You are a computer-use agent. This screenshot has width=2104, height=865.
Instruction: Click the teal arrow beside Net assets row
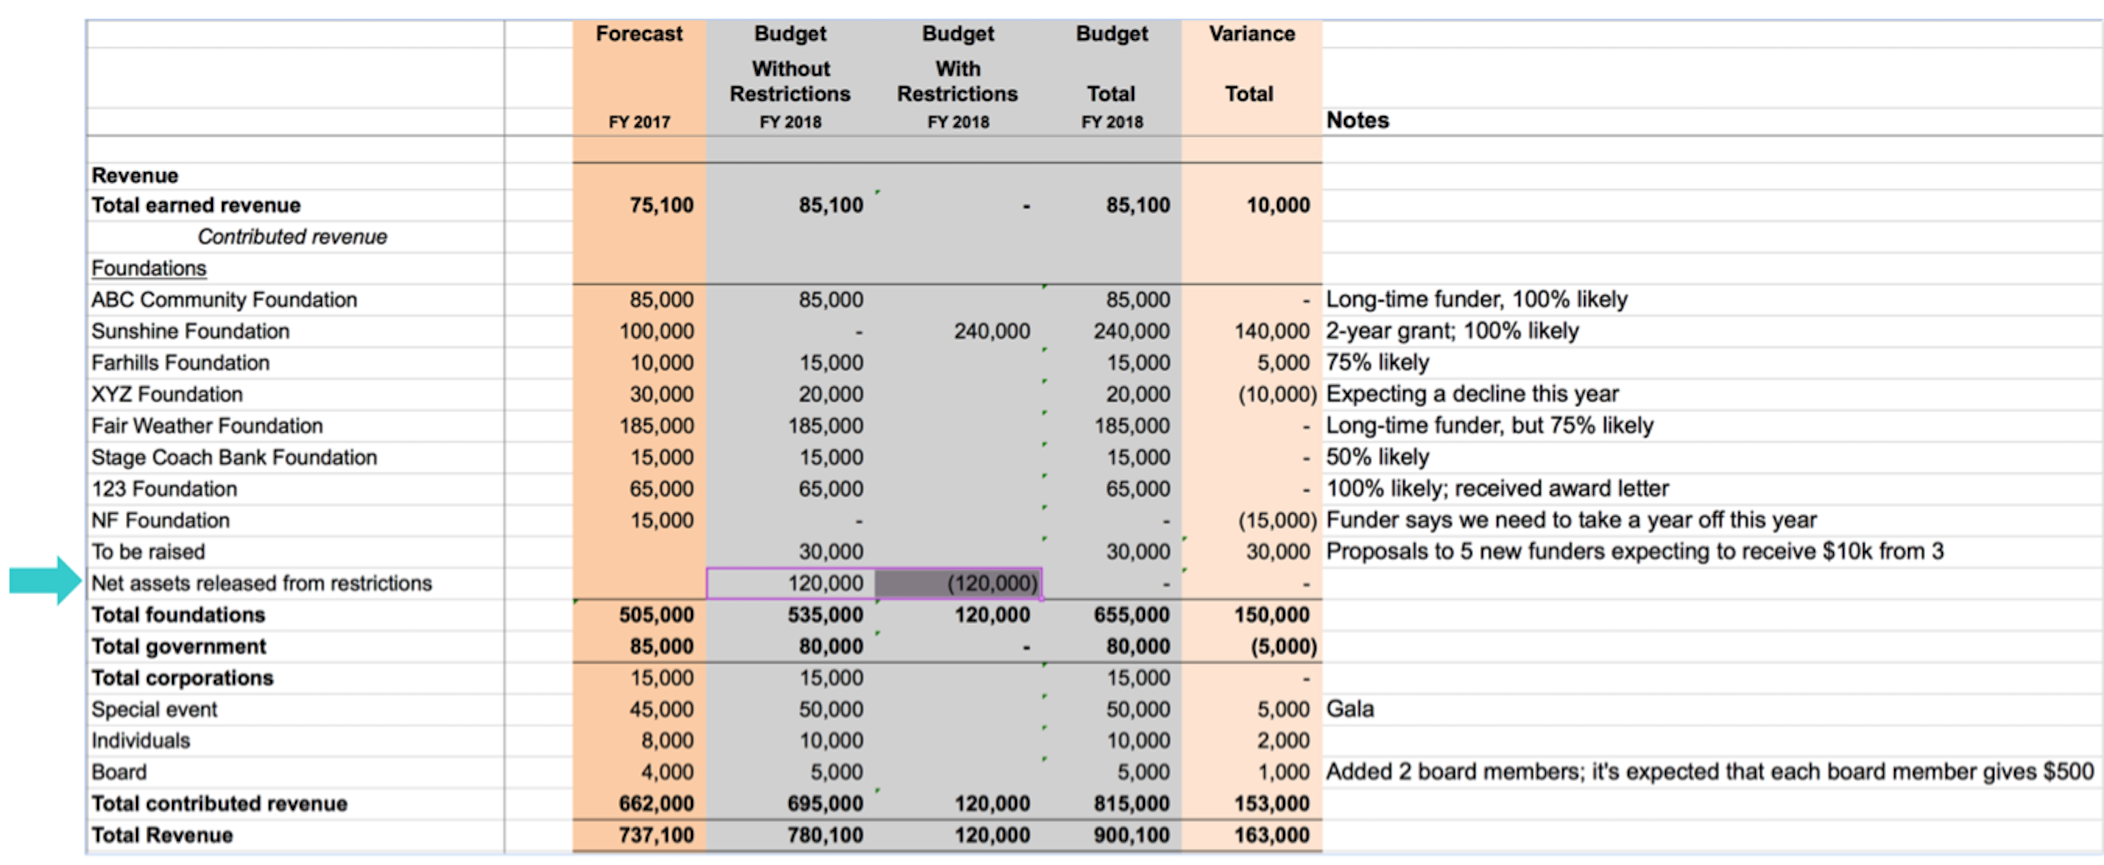45,581
